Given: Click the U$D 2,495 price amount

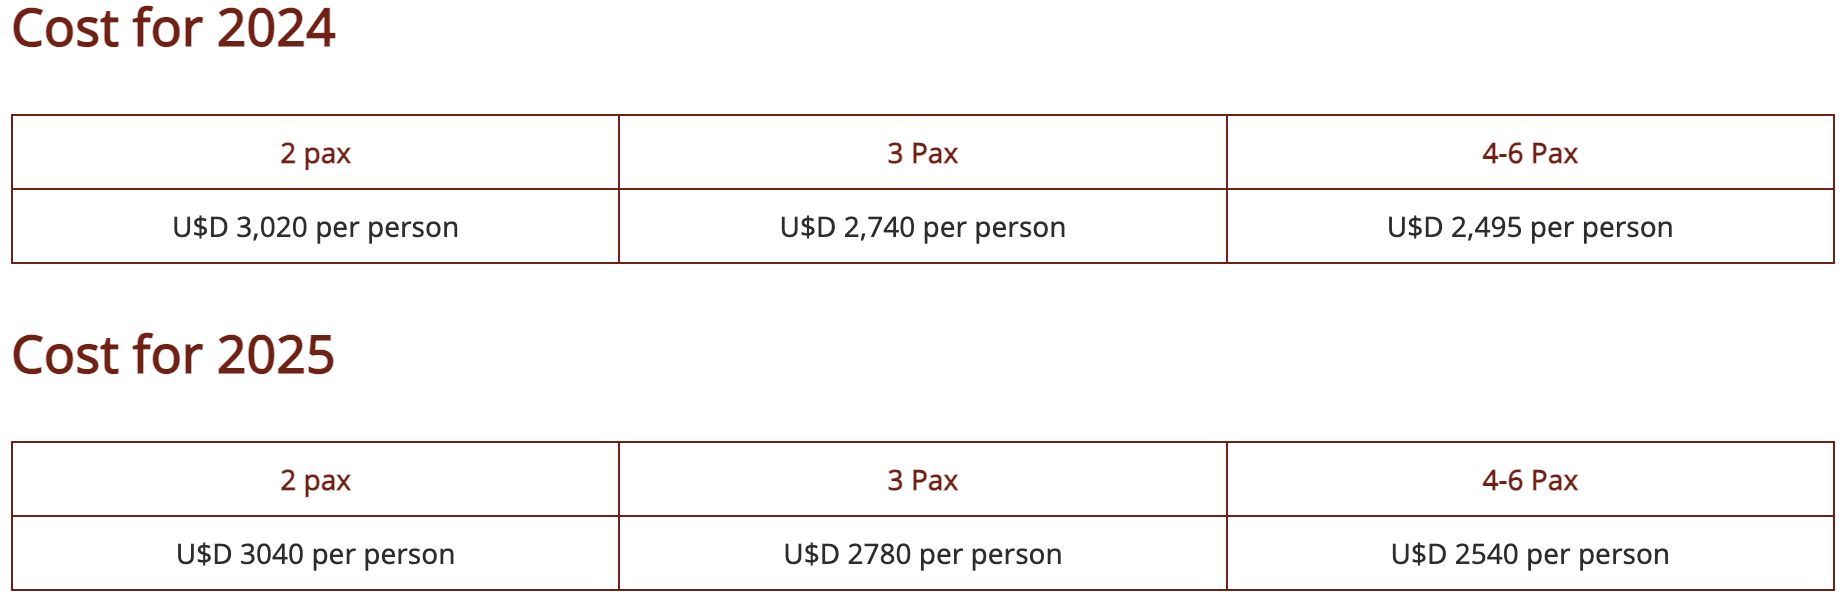Looking at the screenshot, I should [1454, 228].
